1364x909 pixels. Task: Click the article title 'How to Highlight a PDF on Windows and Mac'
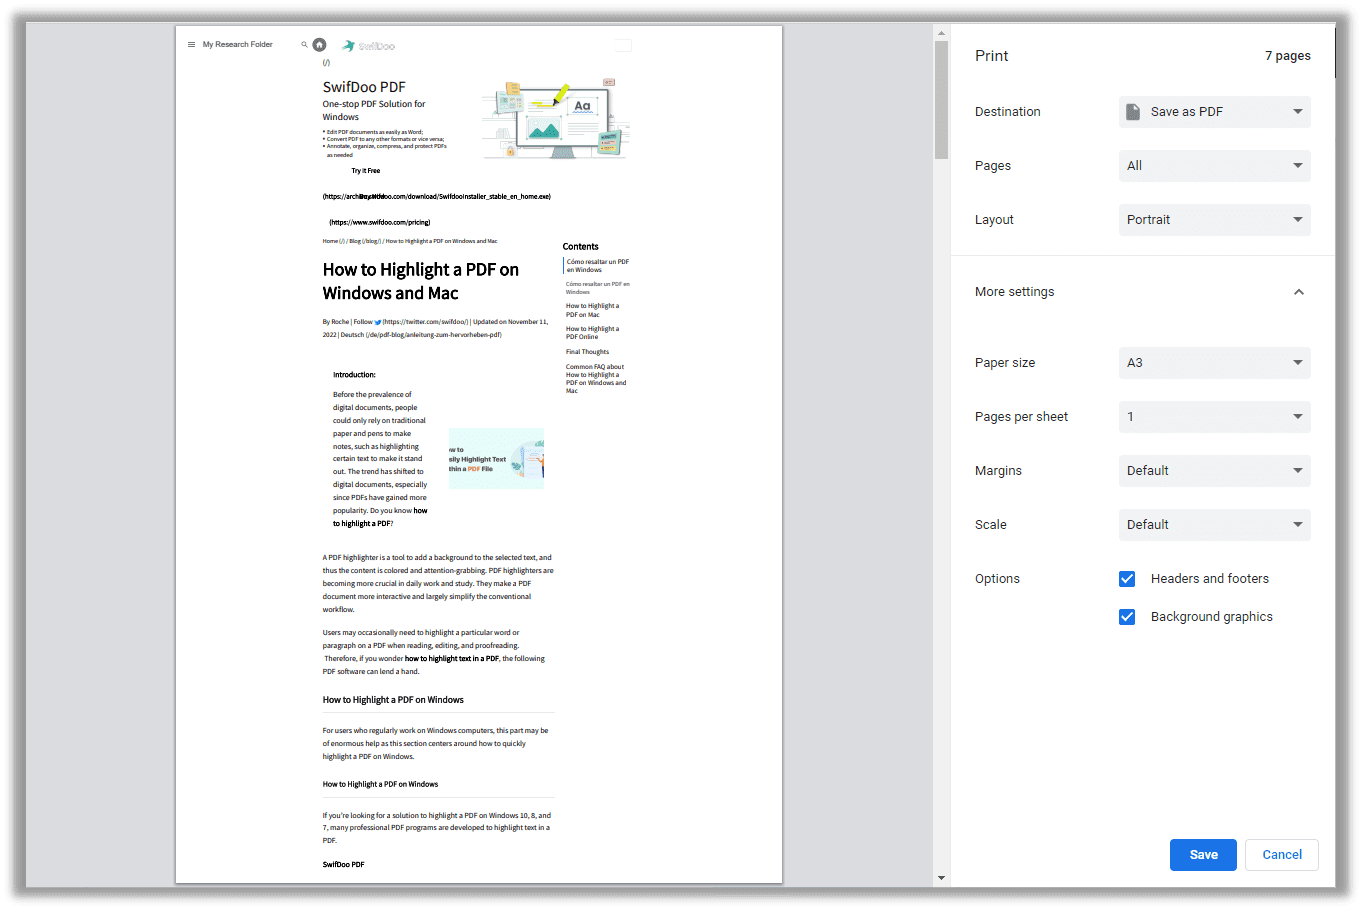coord(421,281)
